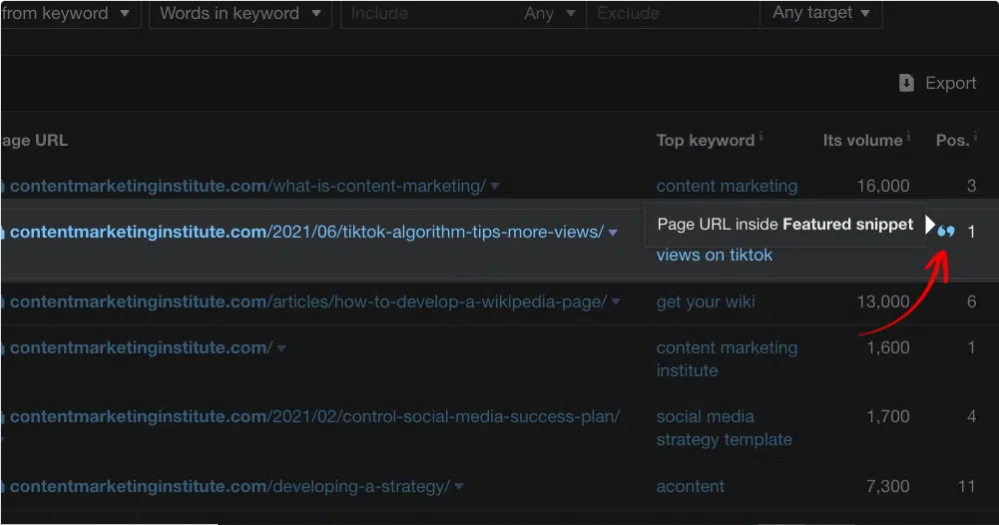Click the featured snippet quote icon

coord(946,231)
